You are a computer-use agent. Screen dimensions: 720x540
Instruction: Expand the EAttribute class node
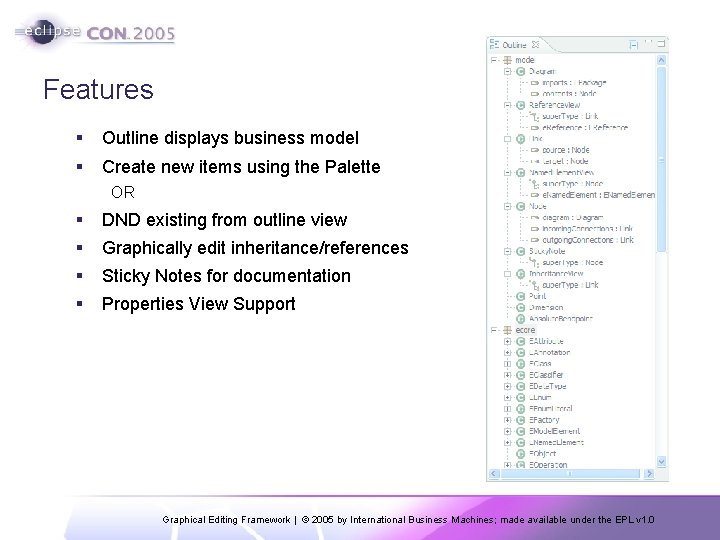coord(507,341)
